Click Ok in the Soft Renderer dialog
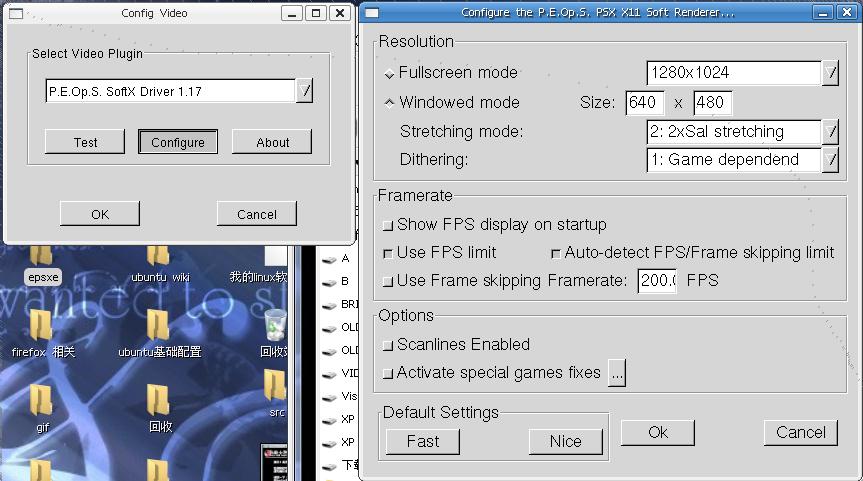This screenshot has width=863, height=481. coord(658,433)
